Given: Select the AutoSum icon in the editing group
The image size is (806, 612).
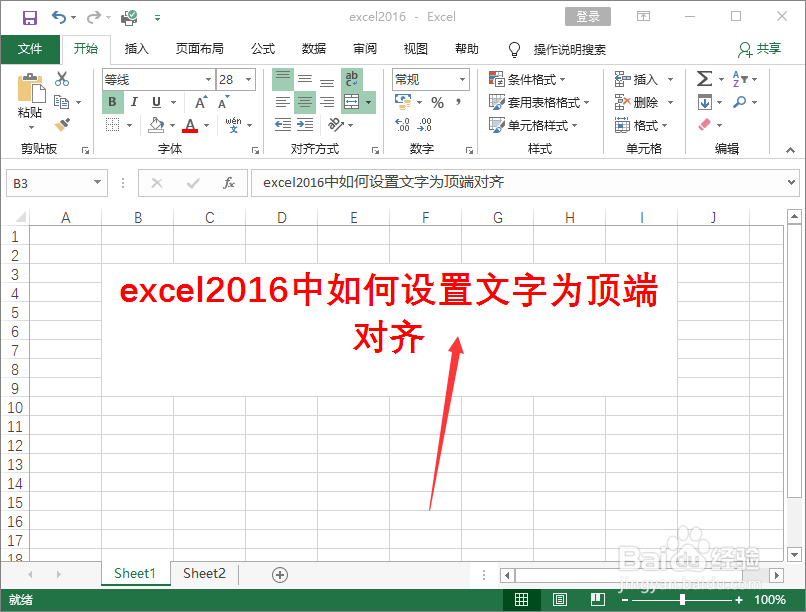Looking at the screenshot, I should coord(704,77).
